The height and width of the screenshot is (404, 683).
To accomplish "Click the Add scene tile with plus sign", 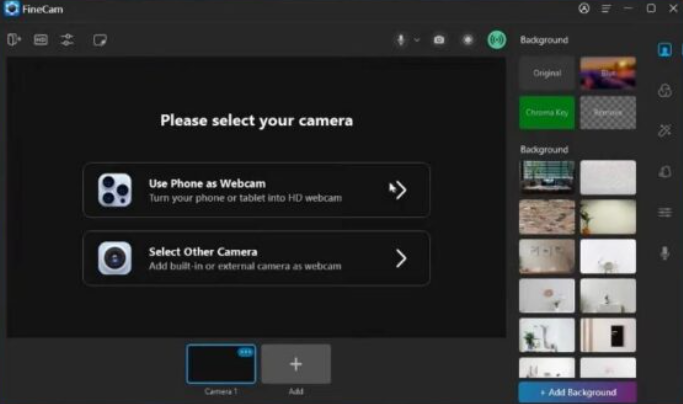I will point(296,364).
